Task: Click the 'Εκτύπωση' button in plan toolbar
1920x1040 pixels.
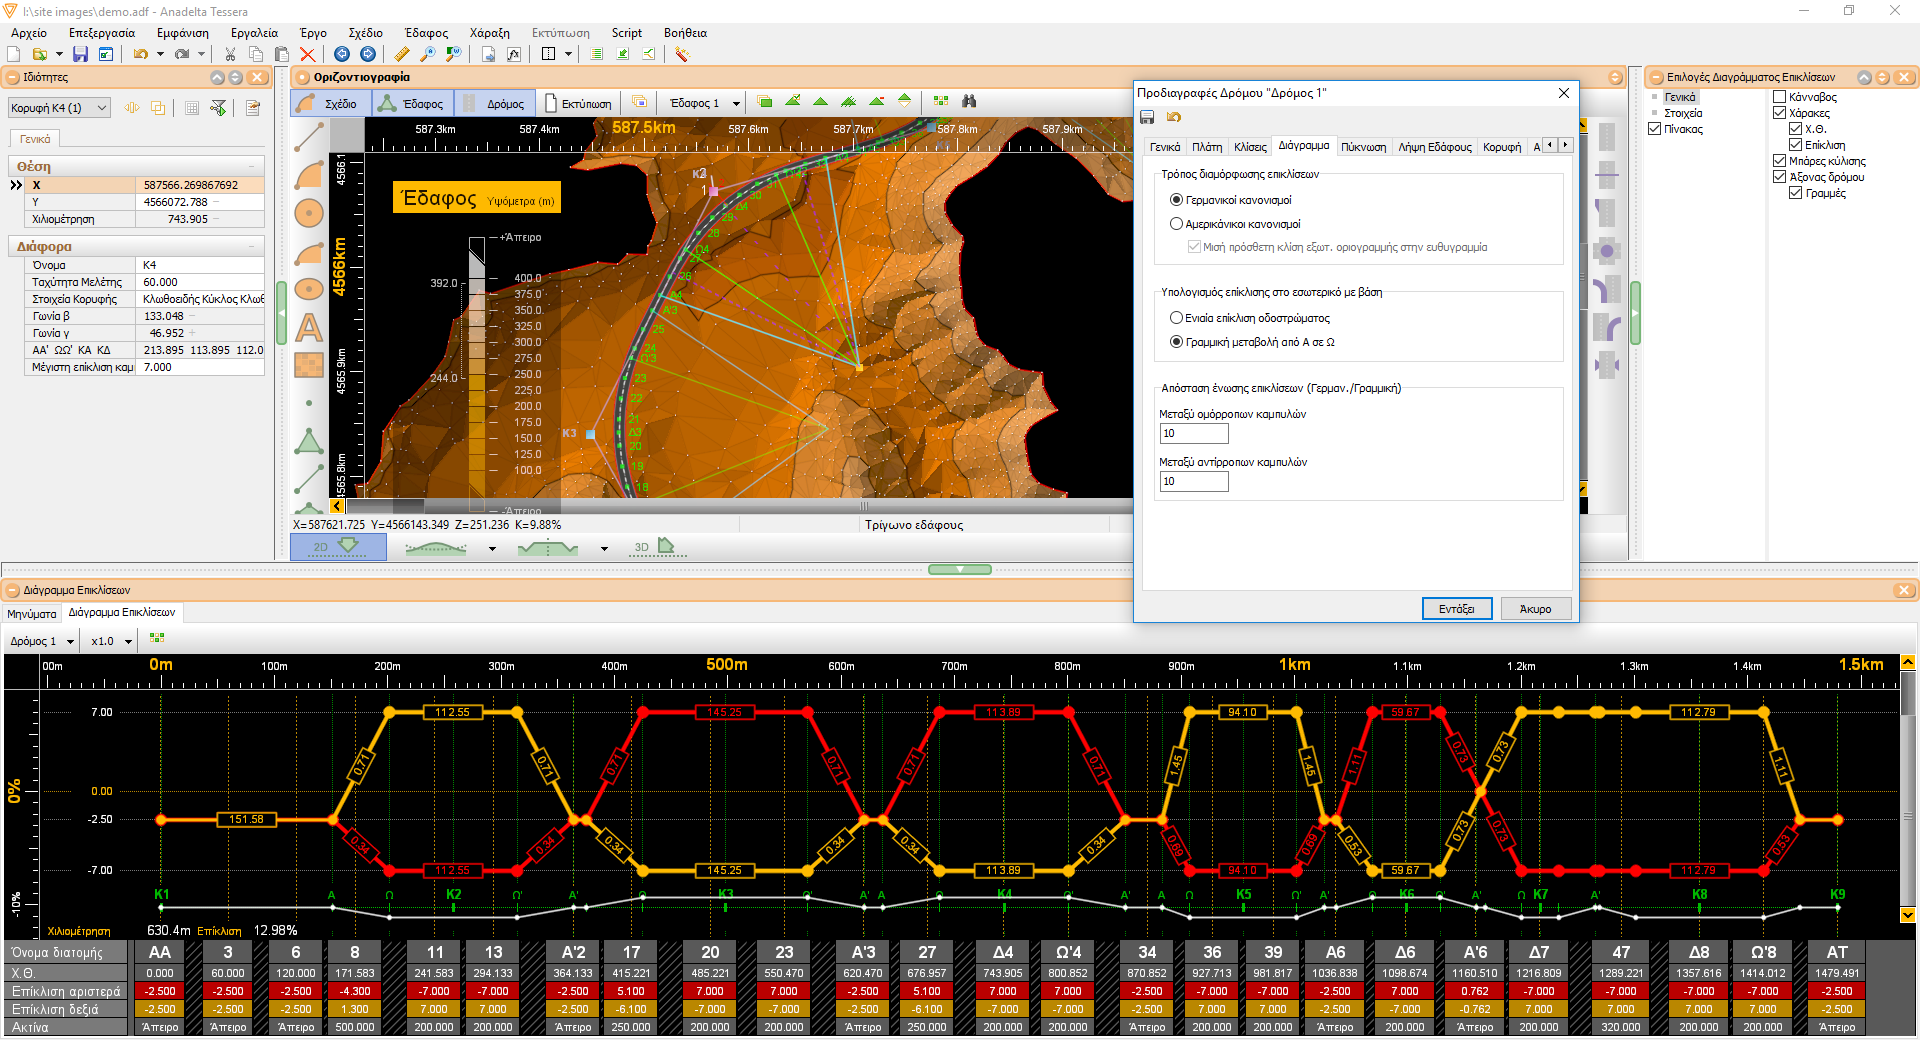Action: coord(578,103)
